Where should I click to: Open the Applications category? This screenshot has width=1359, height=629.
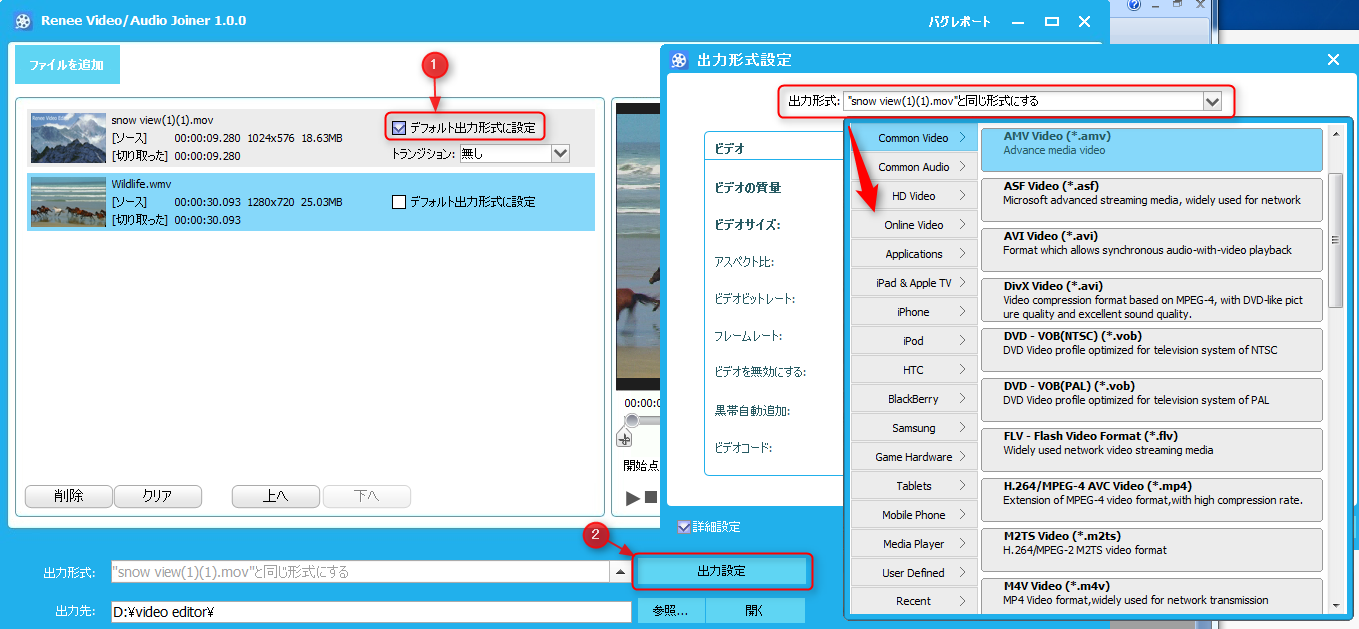pos(914,254)
